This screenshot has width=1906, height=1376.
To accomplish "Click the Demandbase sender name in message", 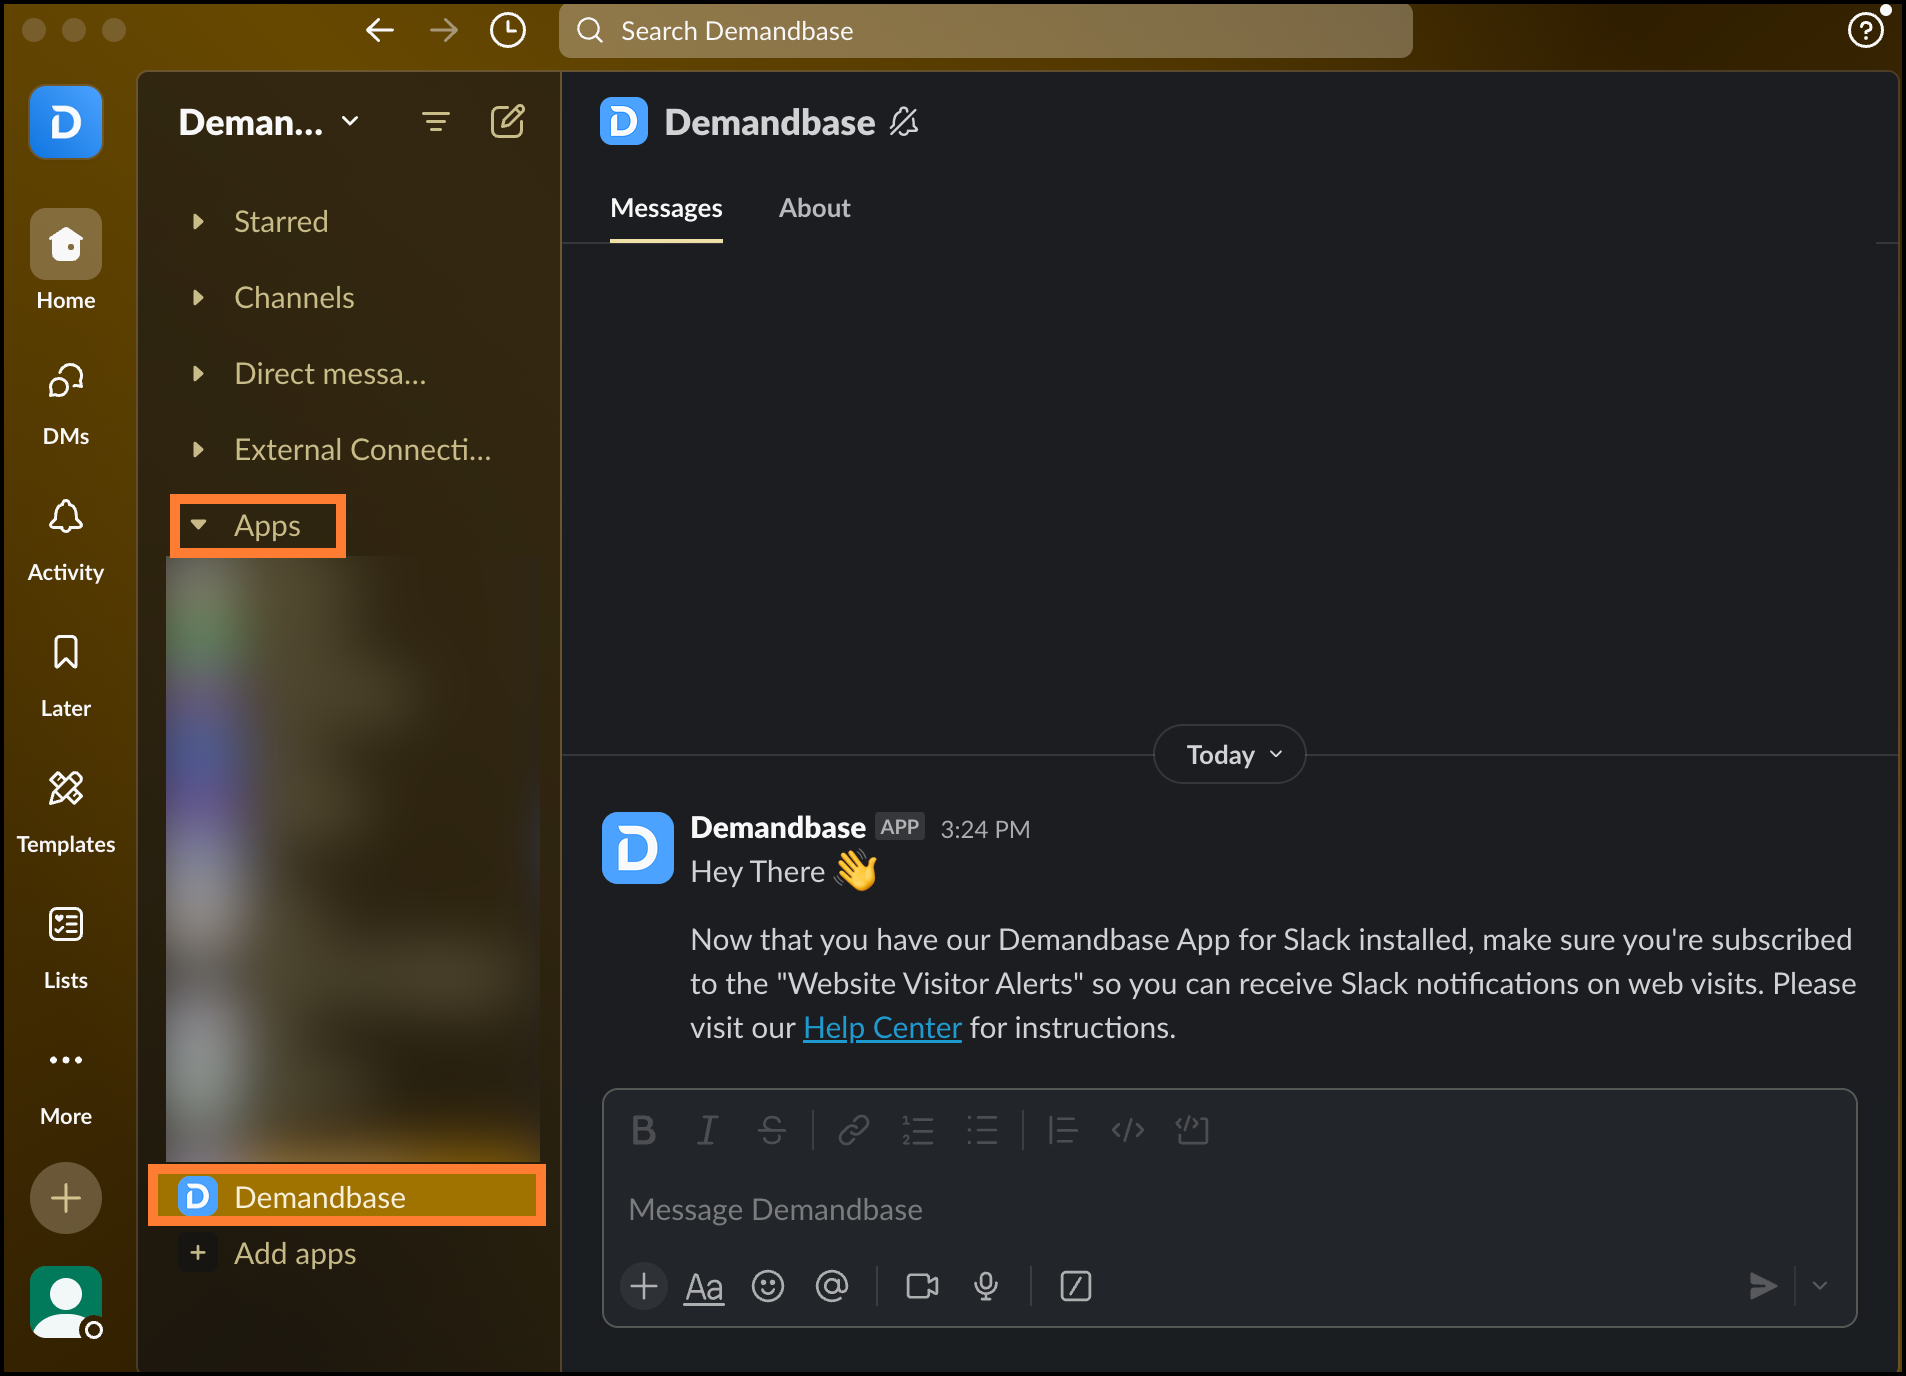I will (778, 828).
